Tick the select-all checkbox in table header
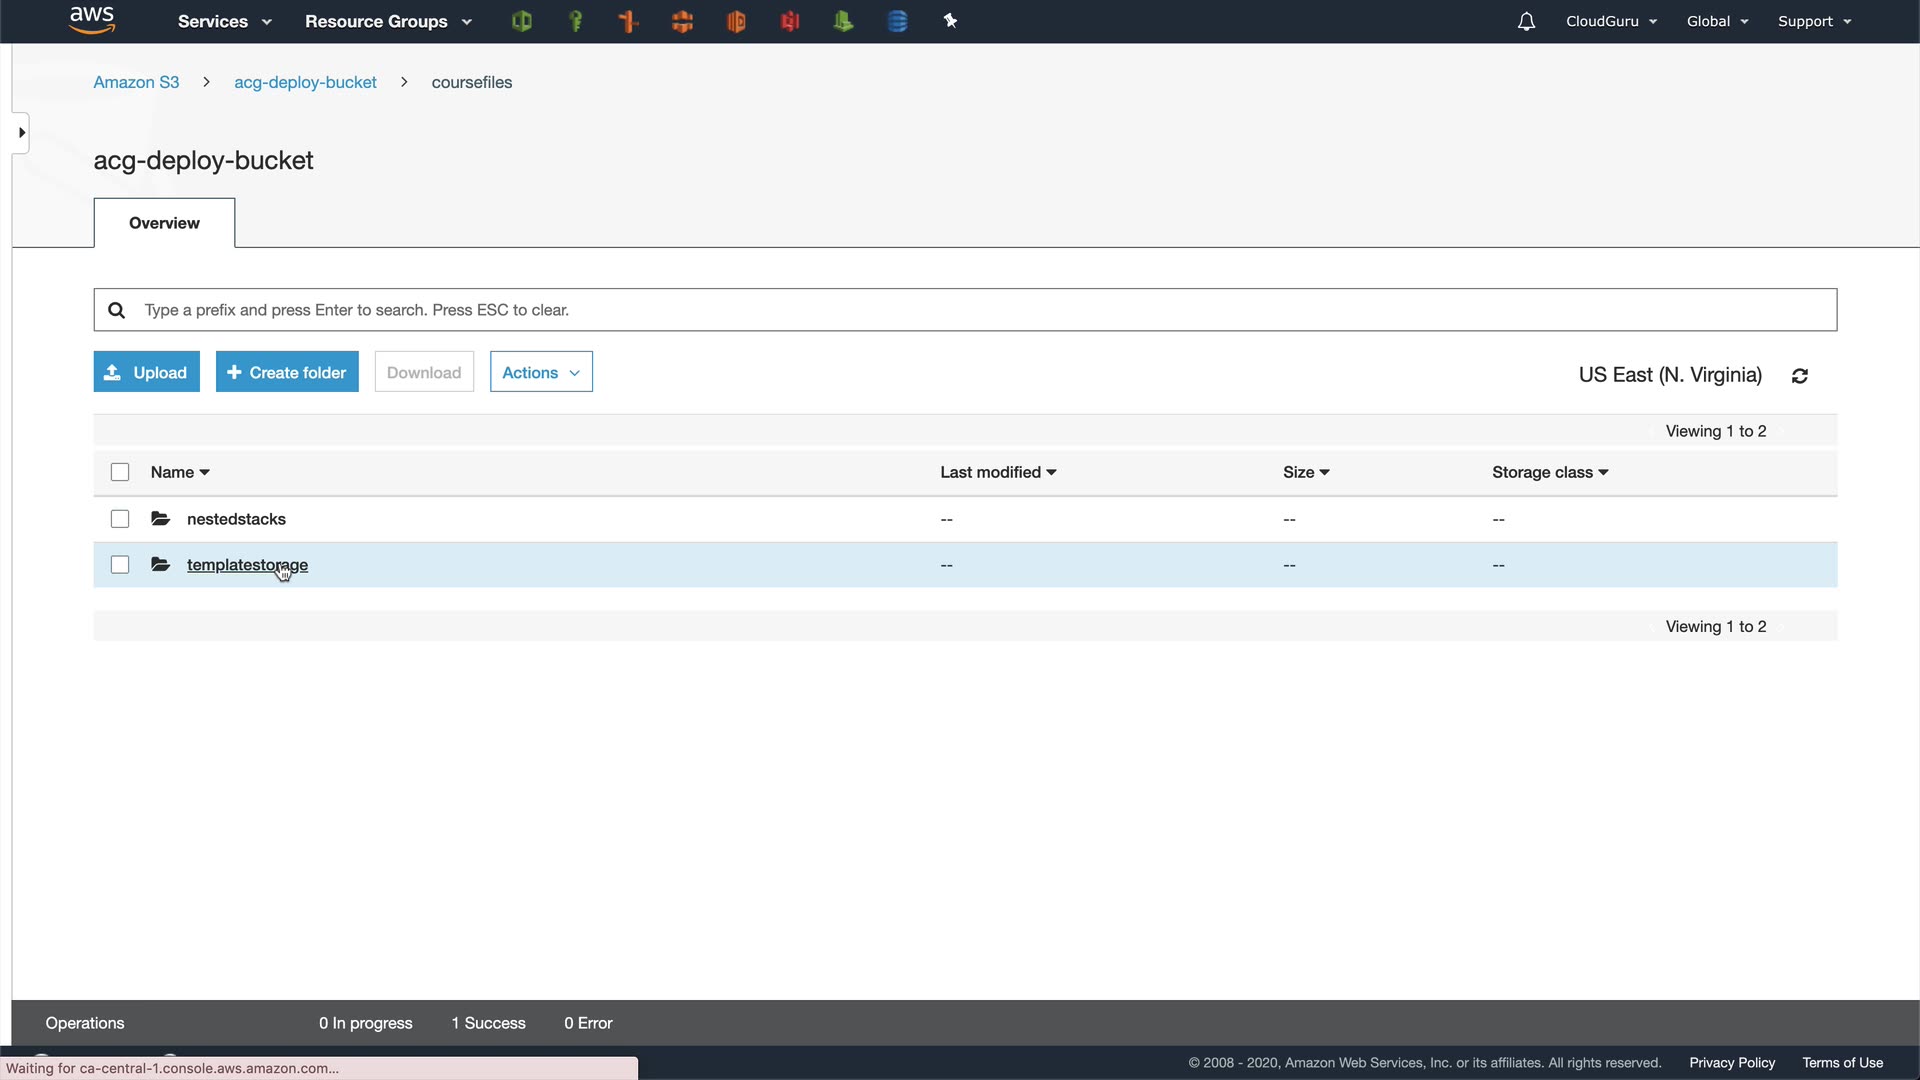The width and height of the screenshot is (1920, 1080). [x=120, y=472]
